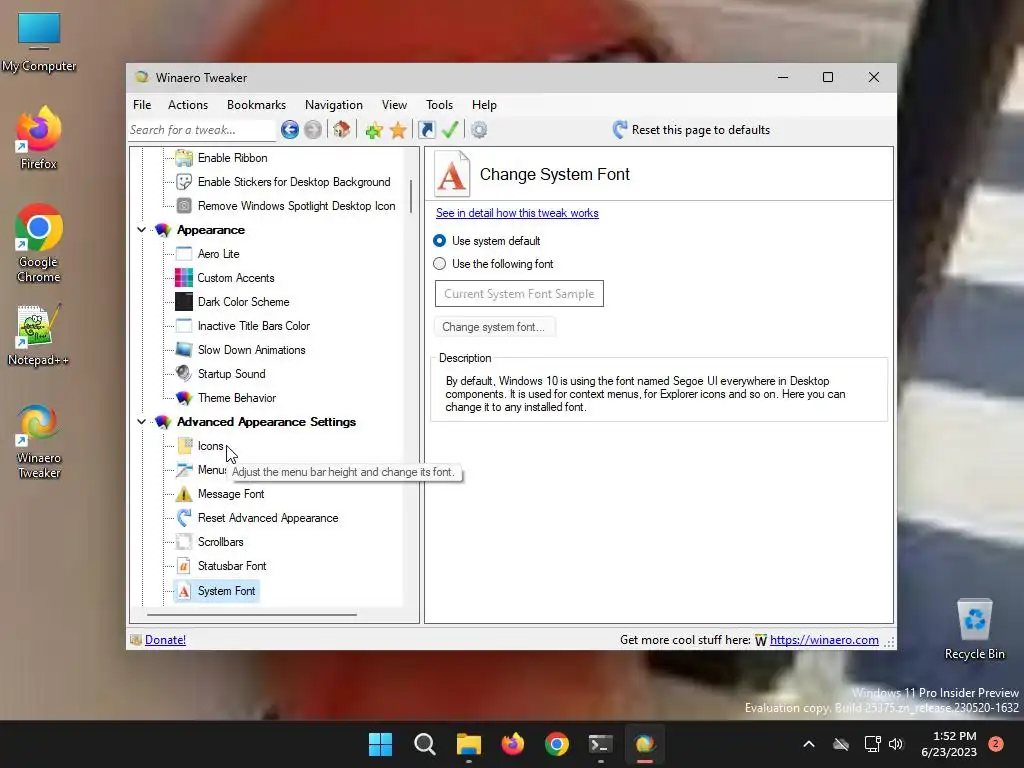Screen dimensions: 1024x768
Task: Open the File menu
Action: coord(142,104)
